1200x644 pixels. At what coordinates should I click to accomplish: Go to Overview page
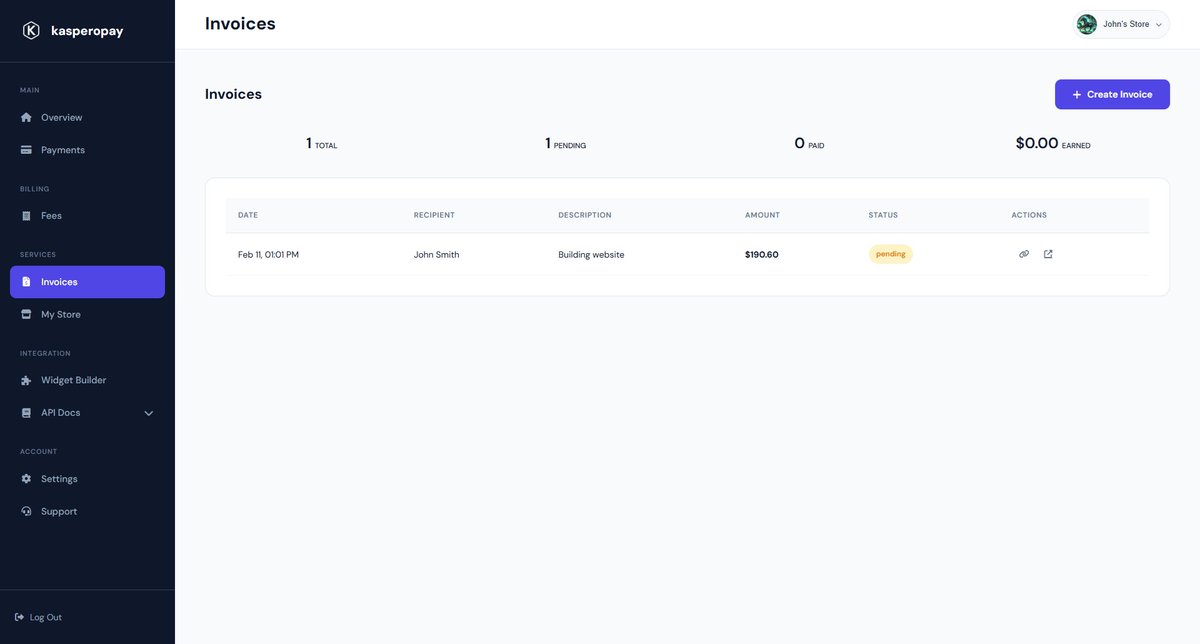click(x=87, y=117)
